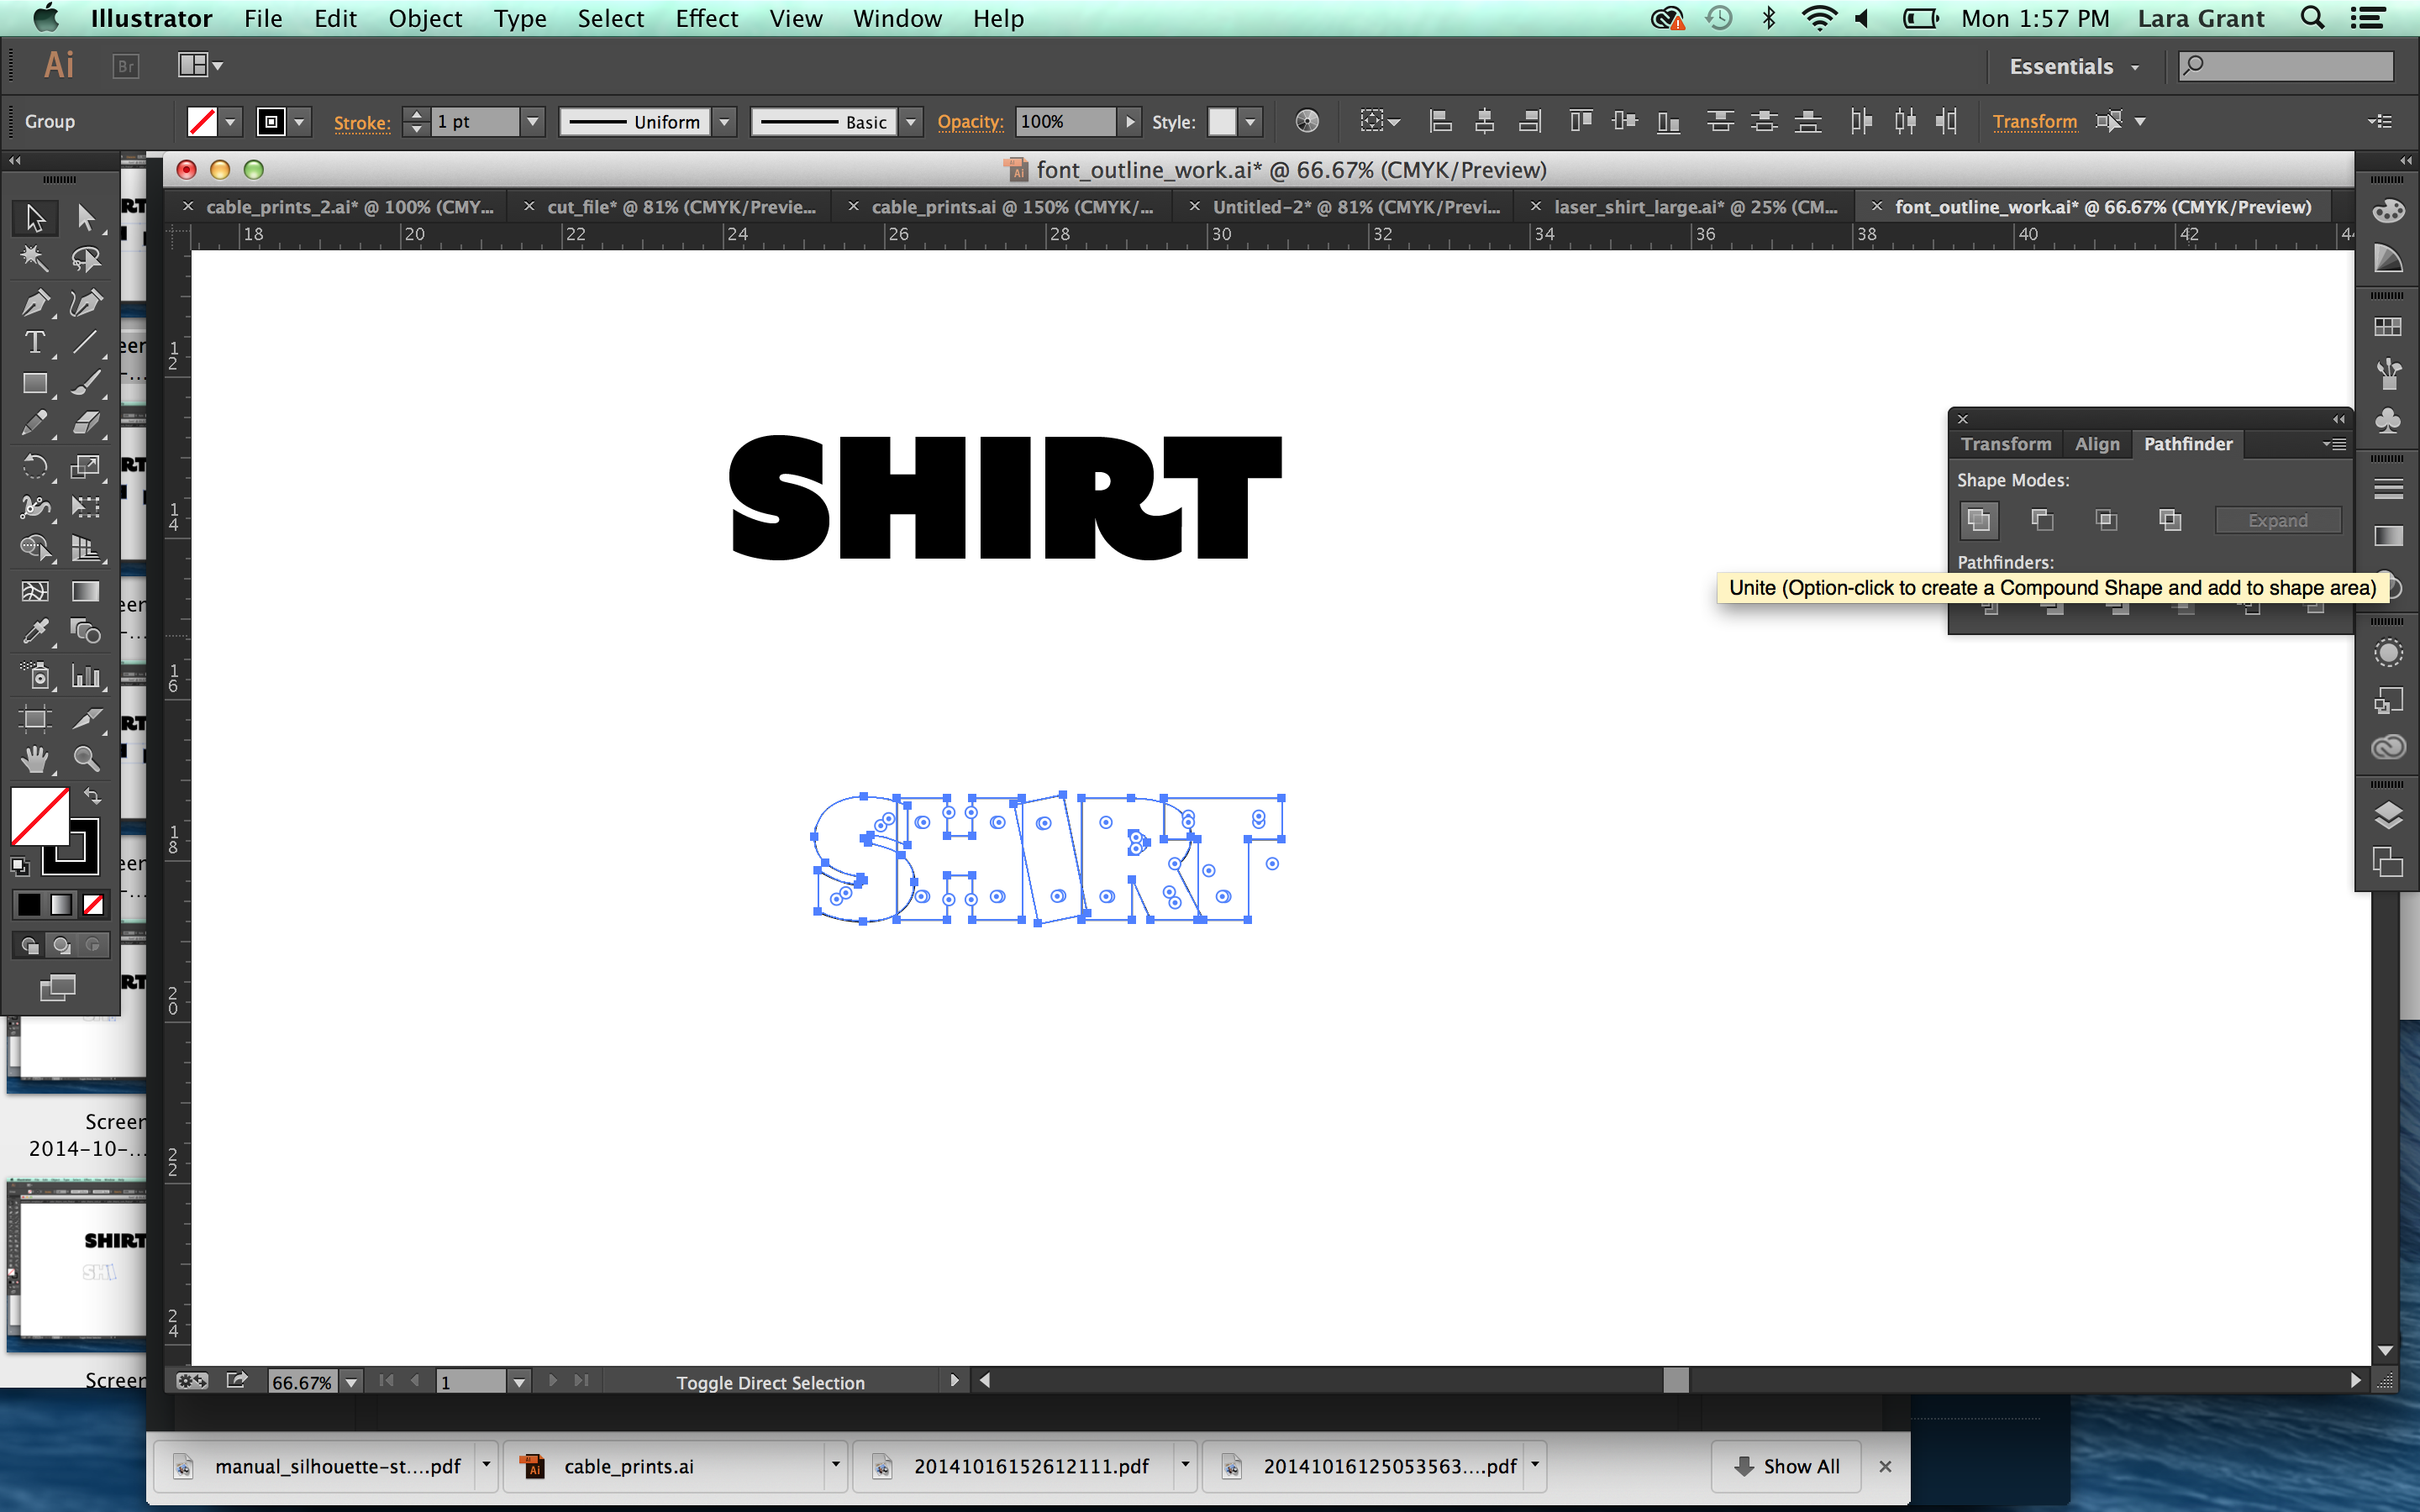Expand the Stroke weight dropdown
The height and width of the screenshot is (1512, 2420).
(x=531, y=120)
